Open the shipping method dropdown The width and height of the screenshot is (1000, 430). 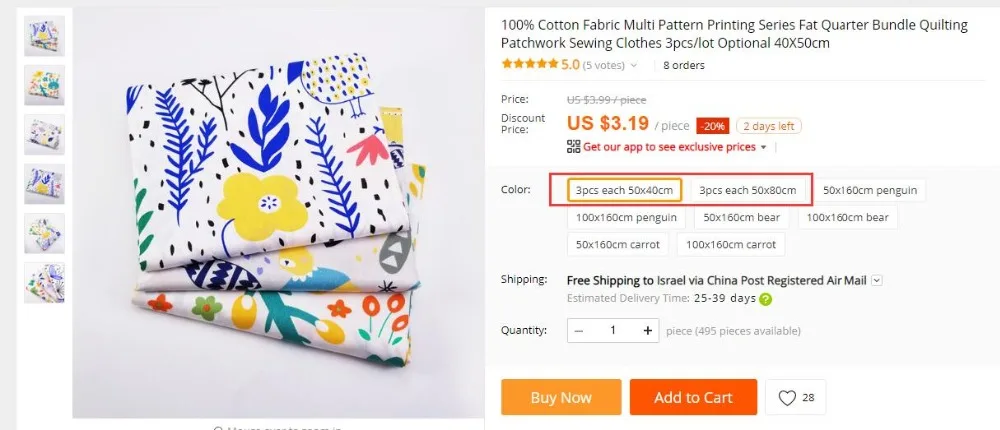coord(877,281)
